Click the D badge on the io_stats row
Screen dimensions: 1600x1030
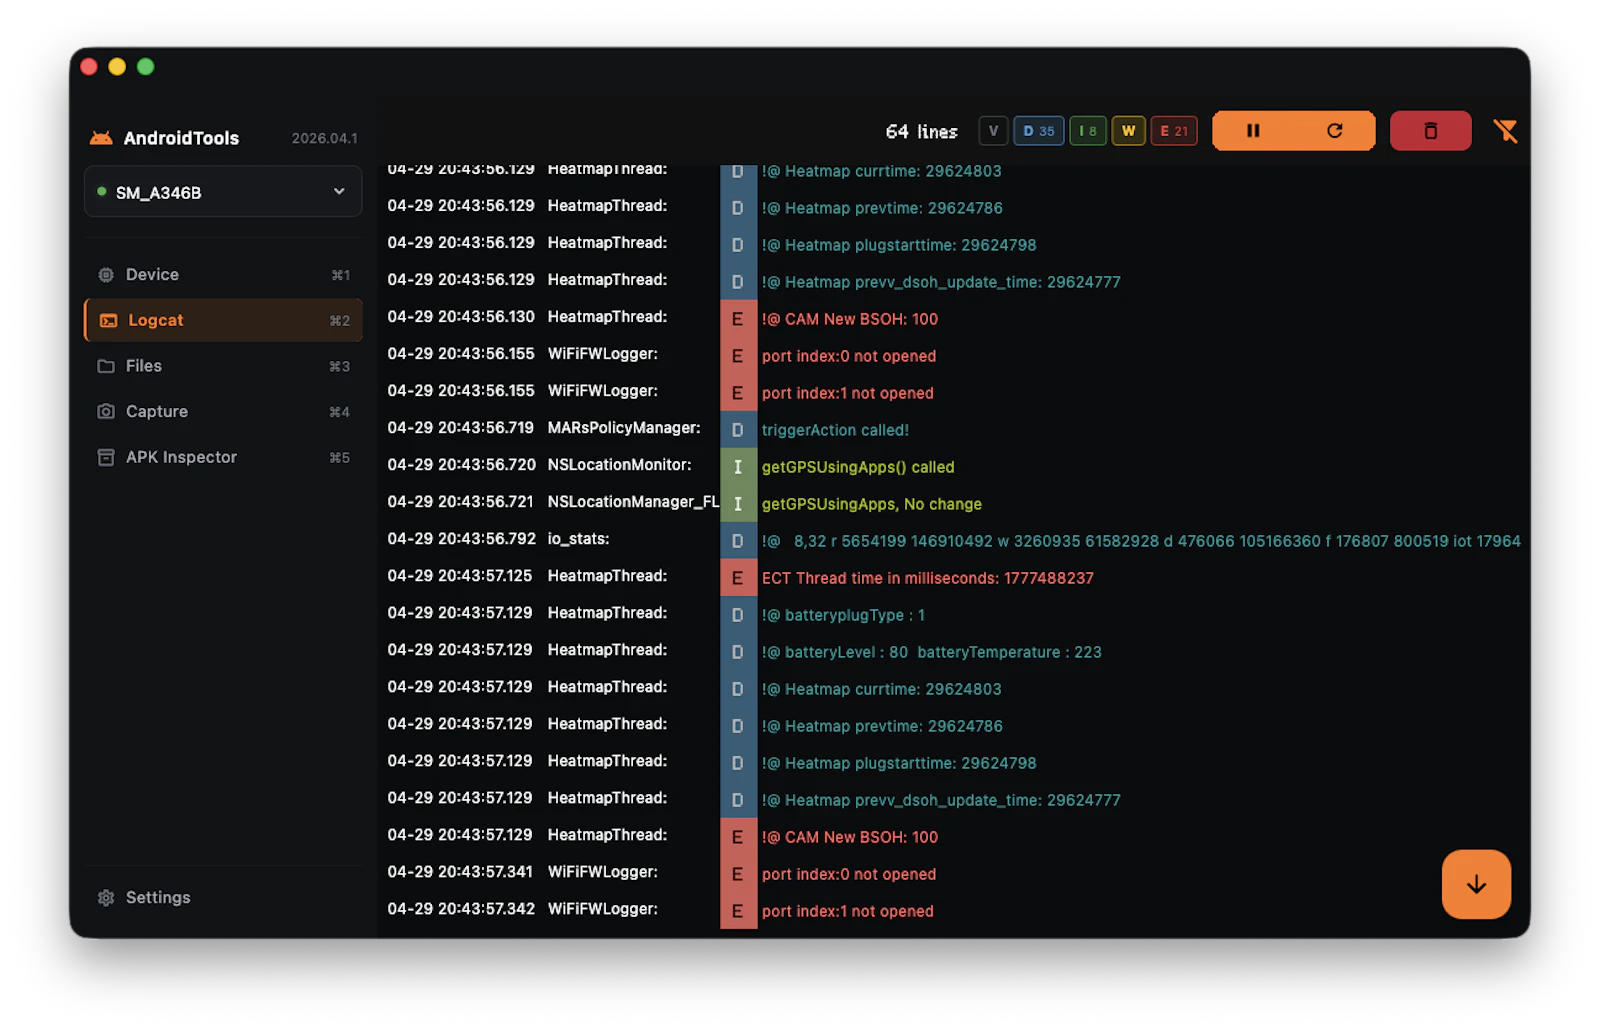point(738,541)
